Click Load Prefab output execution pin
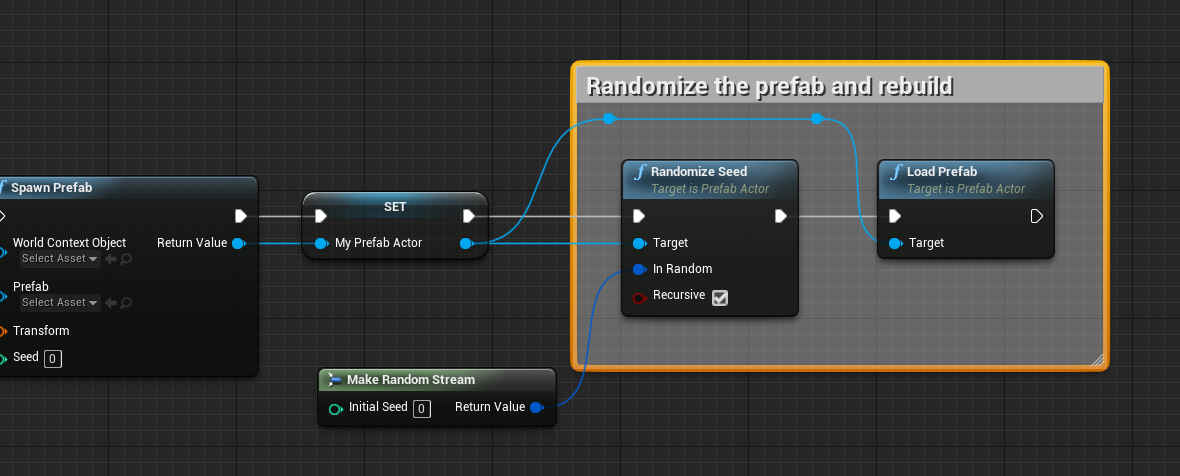Viewport: 1180px width, 476px height. coord(1036,217)
